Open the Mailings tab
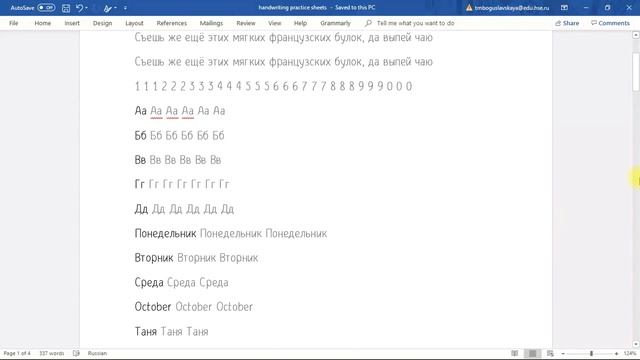 [x=211, y=23]
